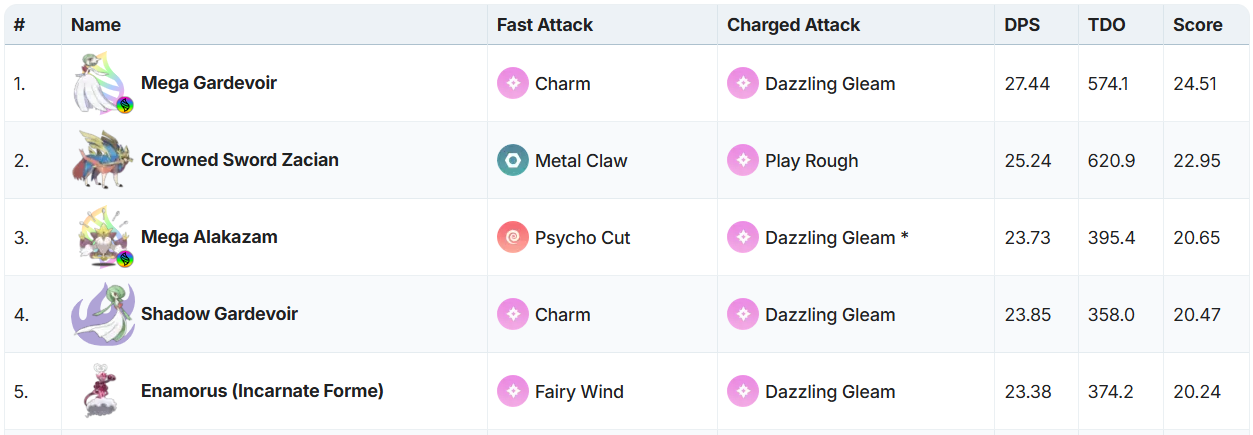Screen dimensions: 1253x435
Task: Sort the table by the DPS column header
Action: point(1022,25)
